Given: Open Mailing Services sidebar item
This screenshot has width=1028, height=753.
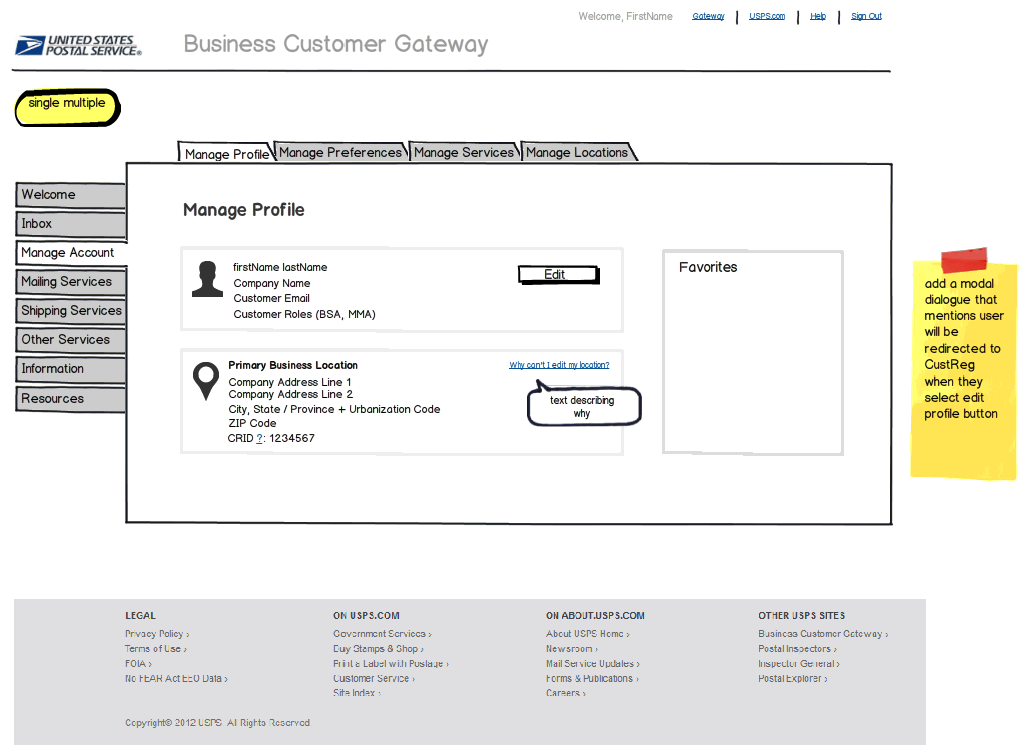Looking at the screenshot, I should pos(70,282).
